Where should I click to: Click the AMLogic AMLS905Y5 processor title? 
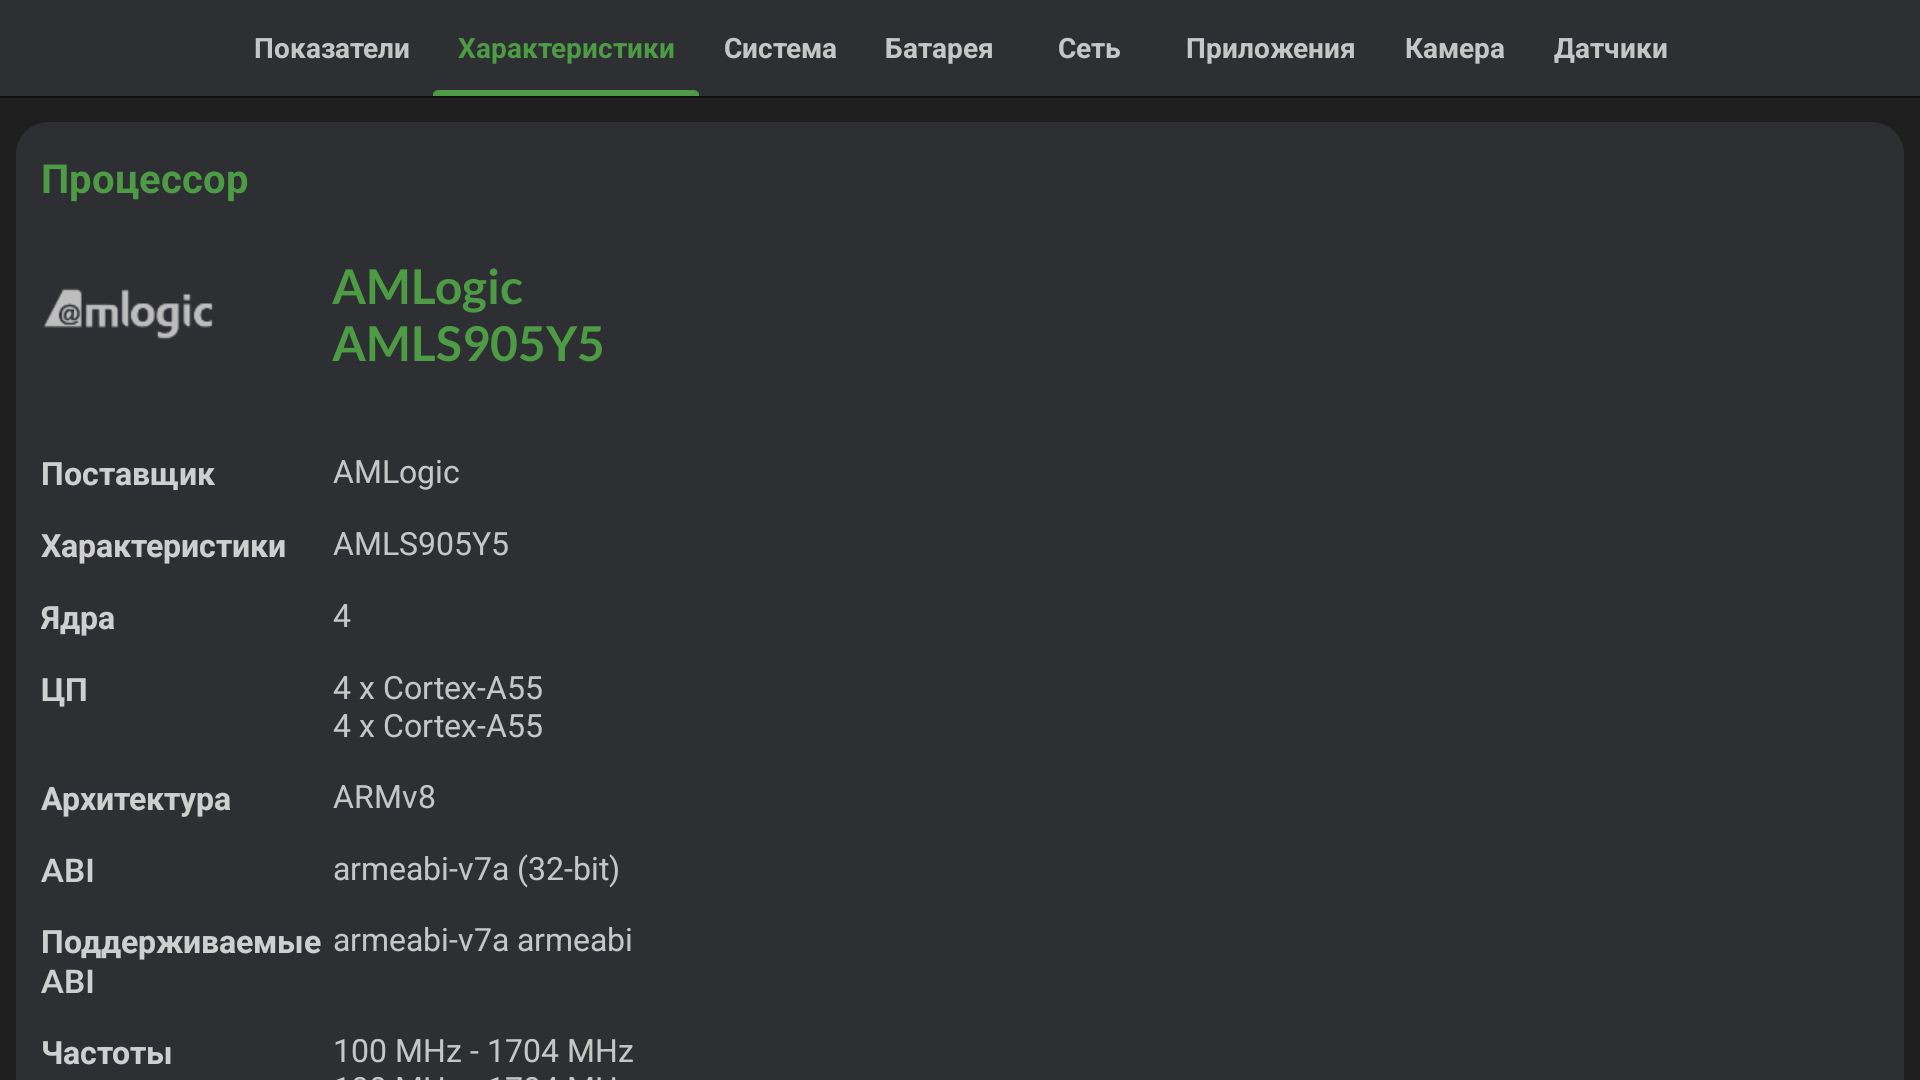(x=467, y=315)
